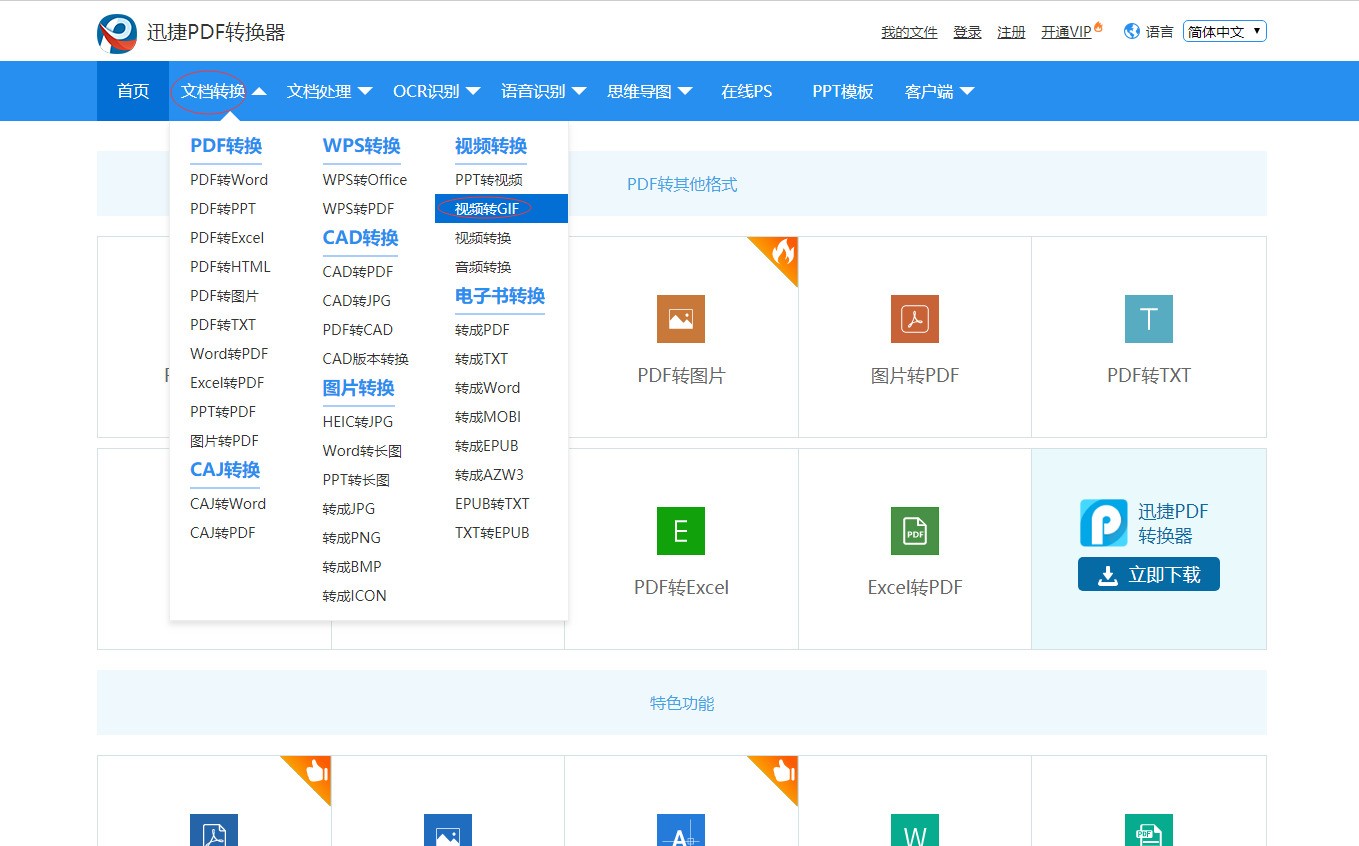Click the orange PDF转图片 icon

pos(681,319)
